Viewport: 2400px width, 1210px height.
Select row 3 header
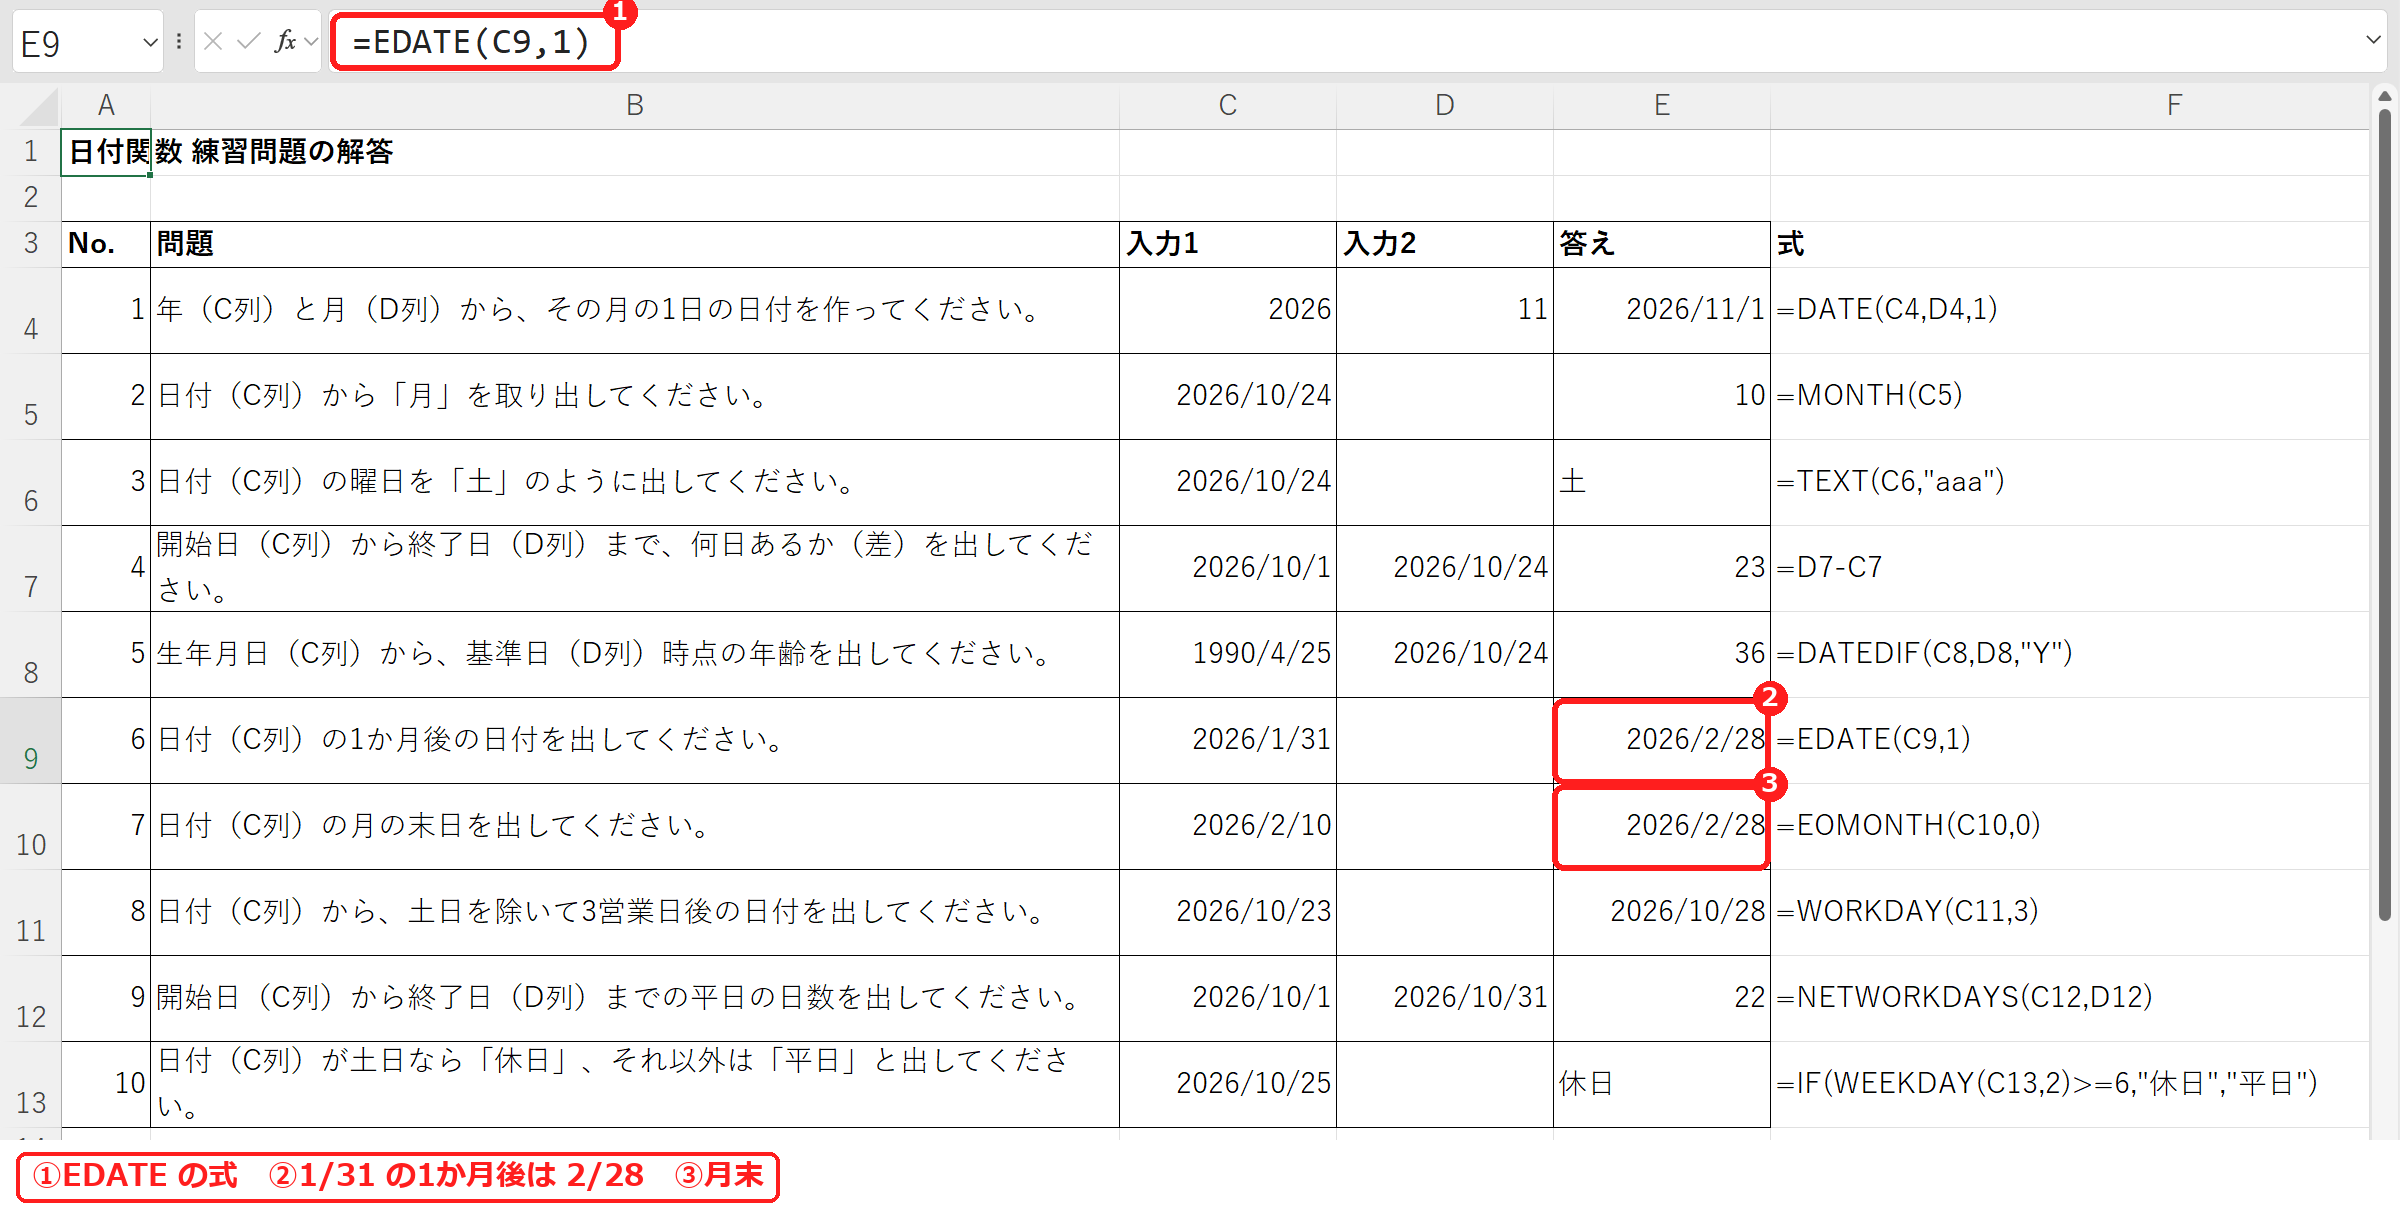[x=30, y=244]
